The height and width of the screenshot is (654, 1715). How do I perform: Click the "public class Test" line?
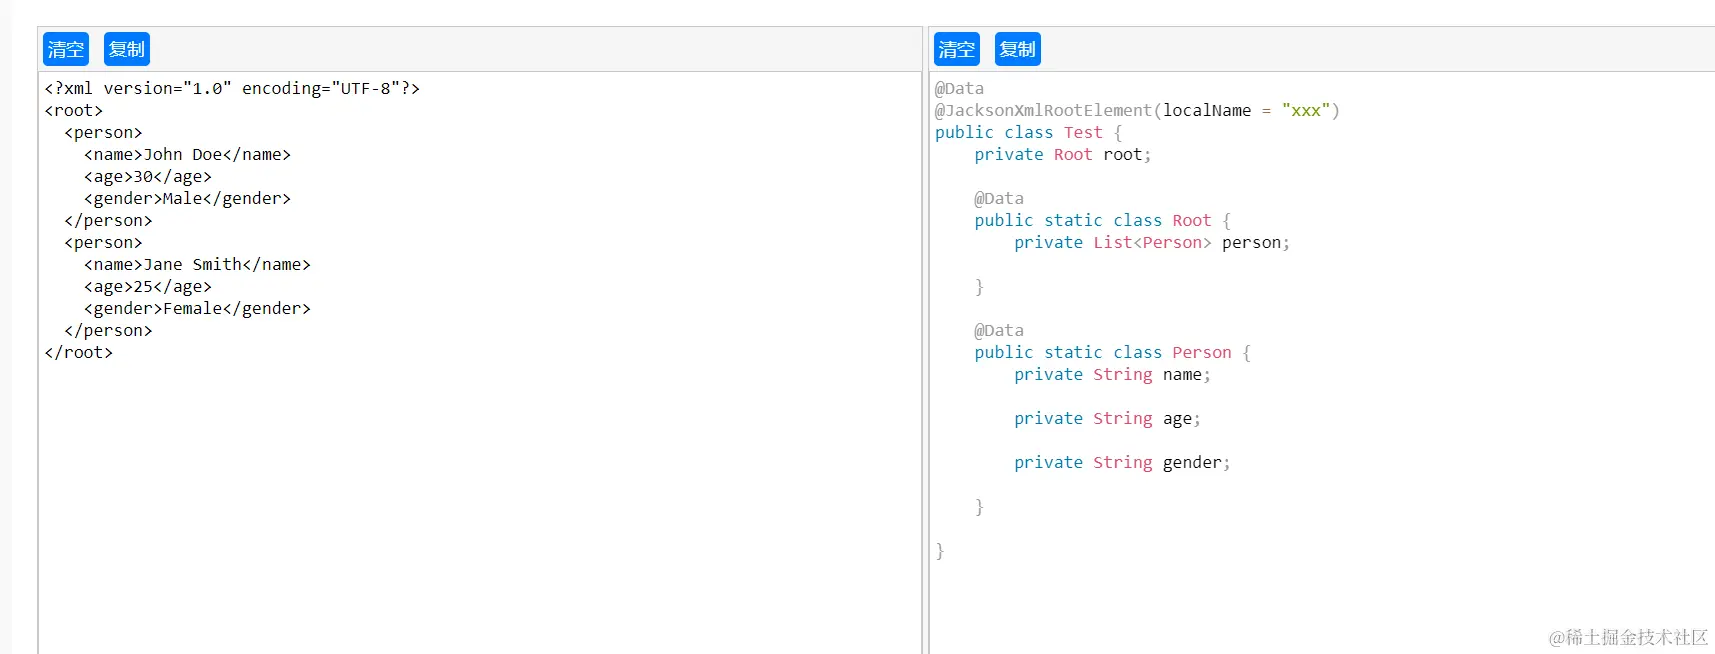click(x=1029, y=132)
